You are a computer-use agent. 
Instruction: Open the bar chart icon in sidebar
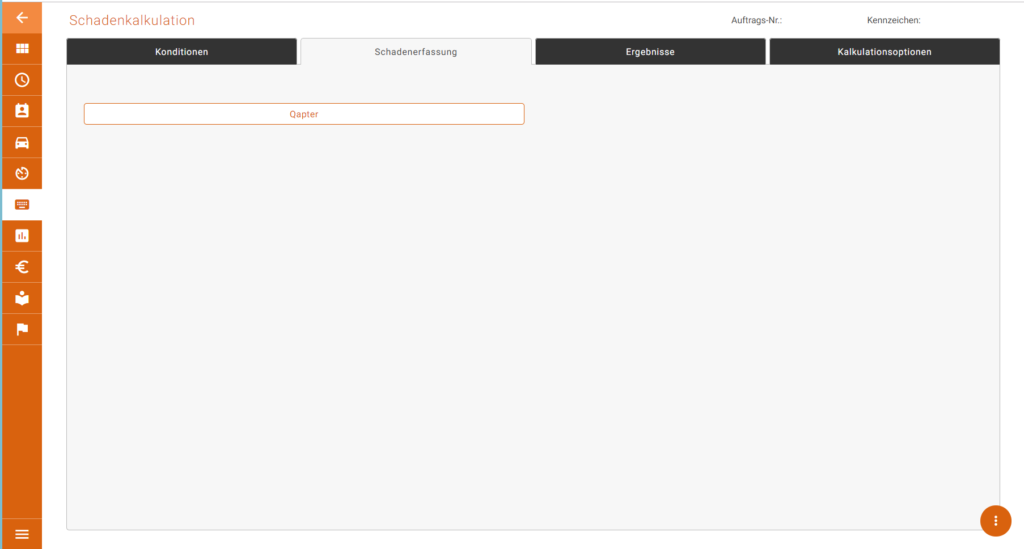pyautogui.click(x=22, y=236)
